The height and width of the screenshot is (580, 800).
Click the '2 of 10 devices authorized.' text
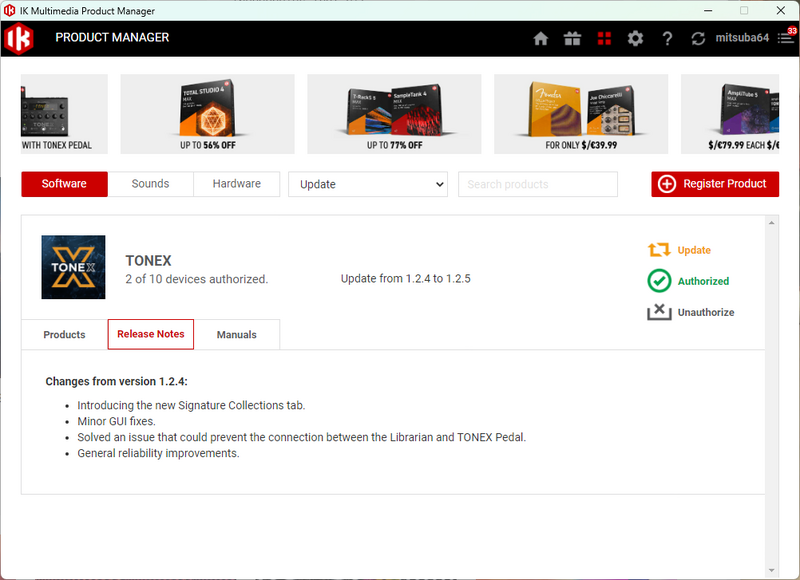pos(196,279)
